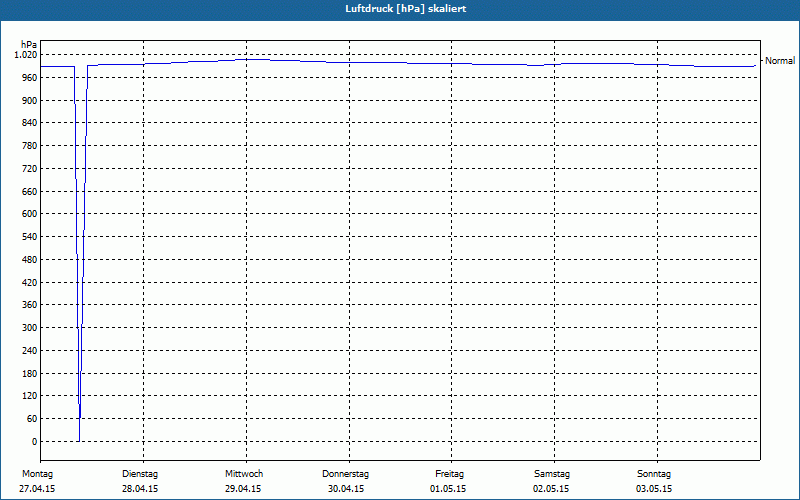The width and height of the screenshot is (800, 500).
Task: Click the '120' y-axis value
Action: 31,396
